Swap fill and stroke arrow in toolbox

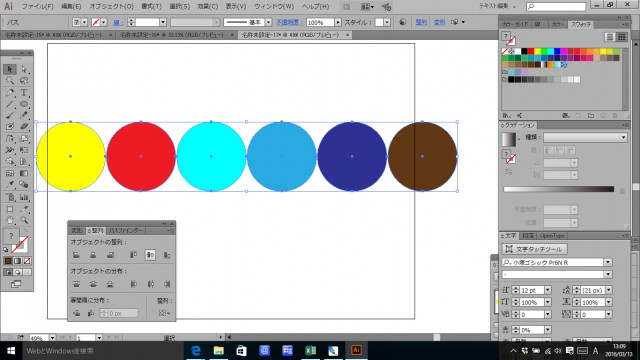coord(25,232)
